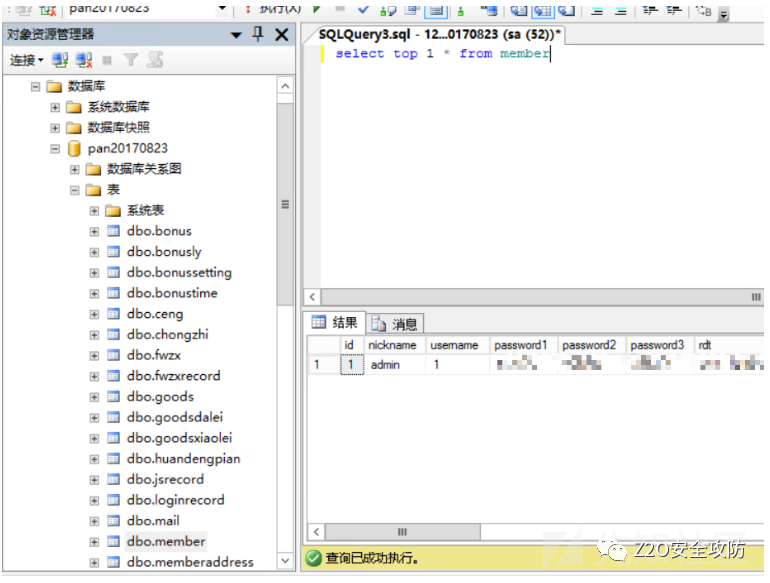Click the Display Estimated Execution Plan icon

pos(388,9)
